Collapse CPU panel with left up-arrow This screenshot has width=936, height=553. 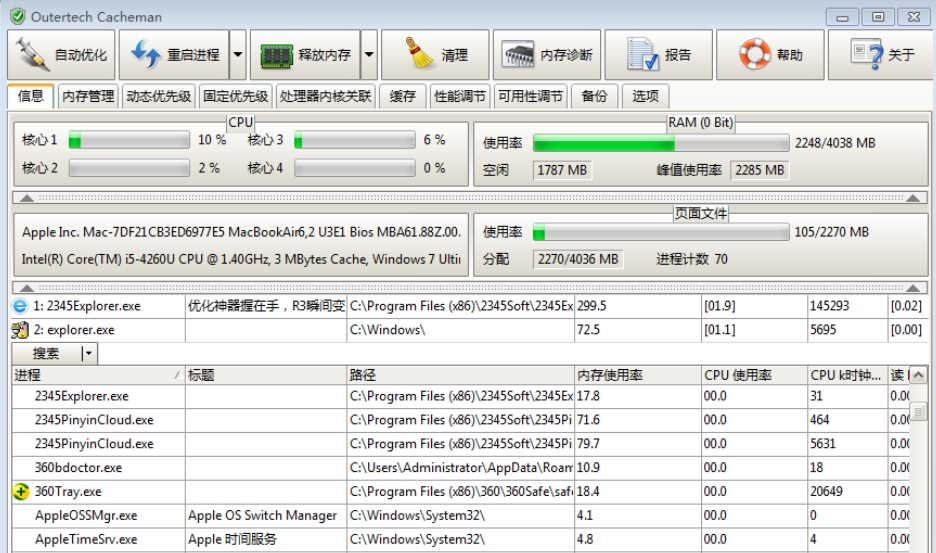coord(27,198)
